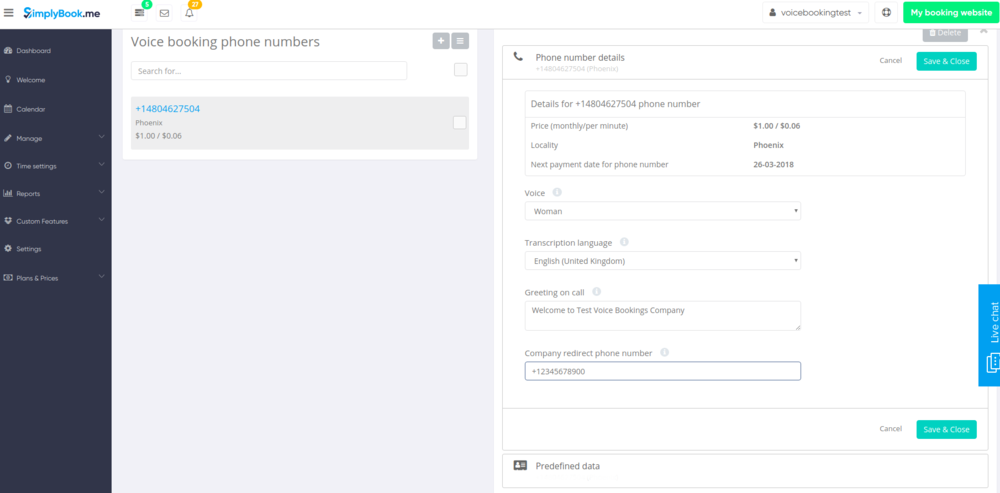Click info icon beside Transcription language
The image size is (1000, 493).
(x=624, y=242)
